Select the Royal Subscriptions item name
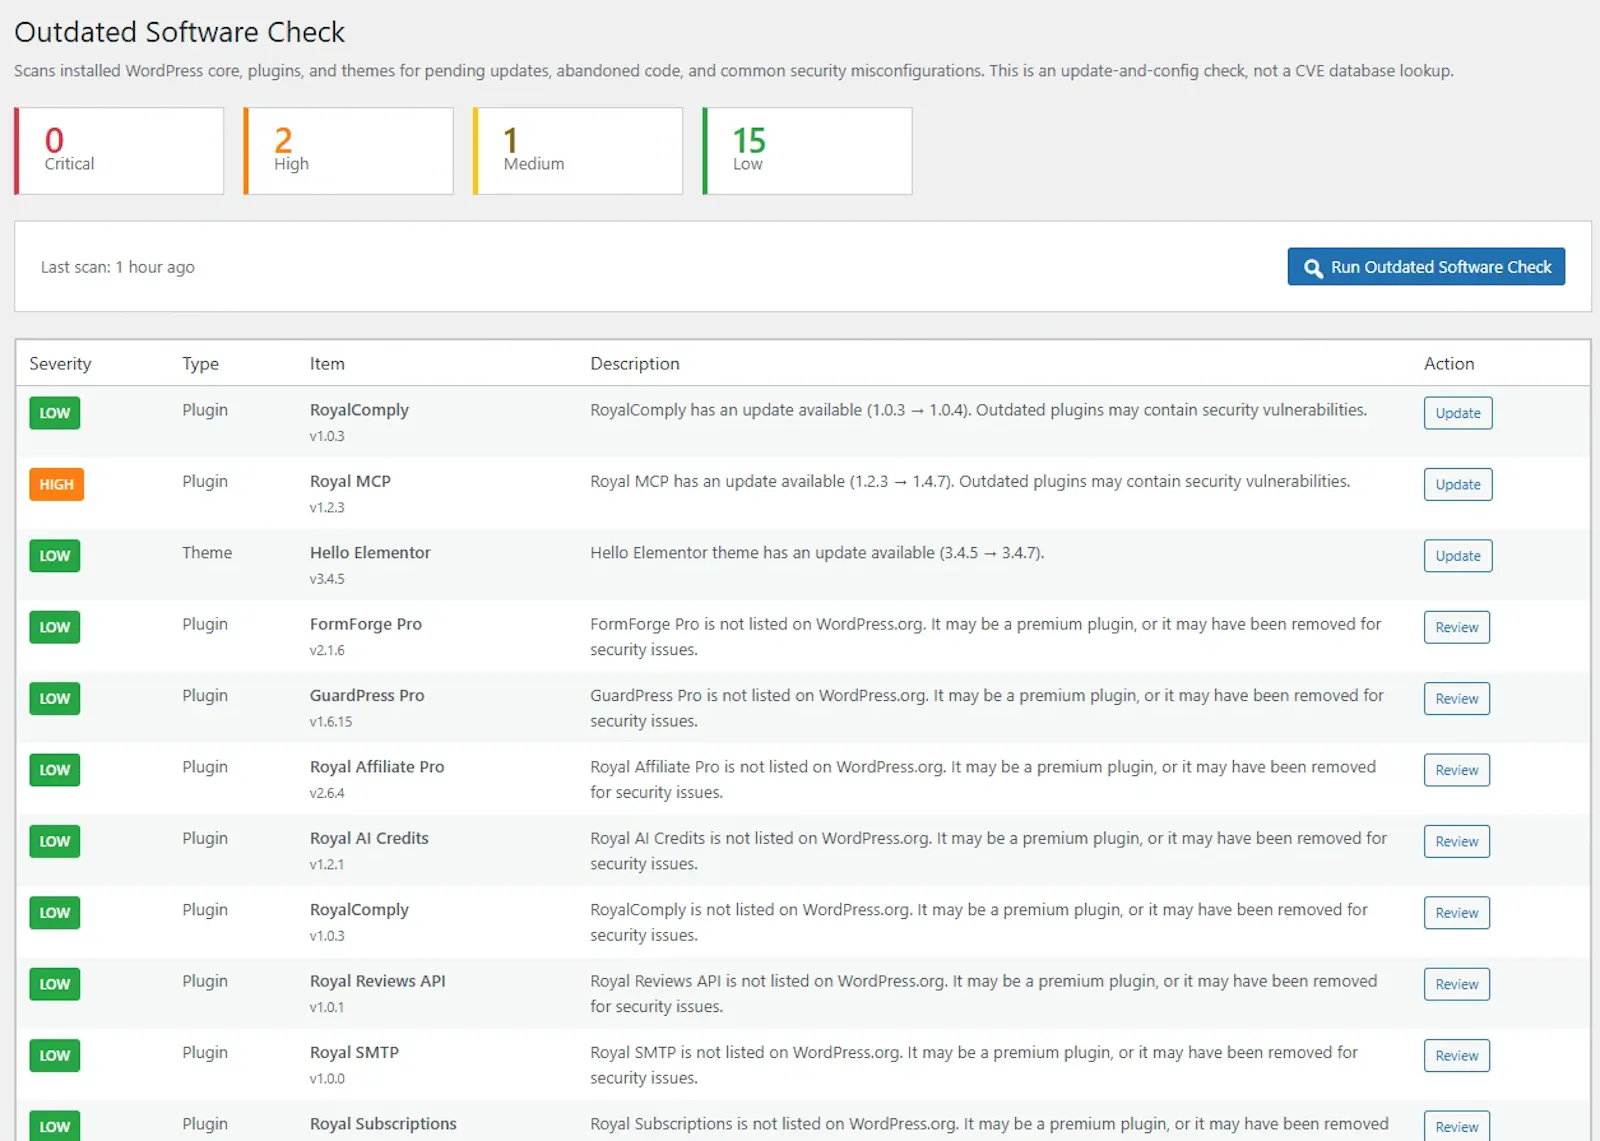 coord(383,1124)
